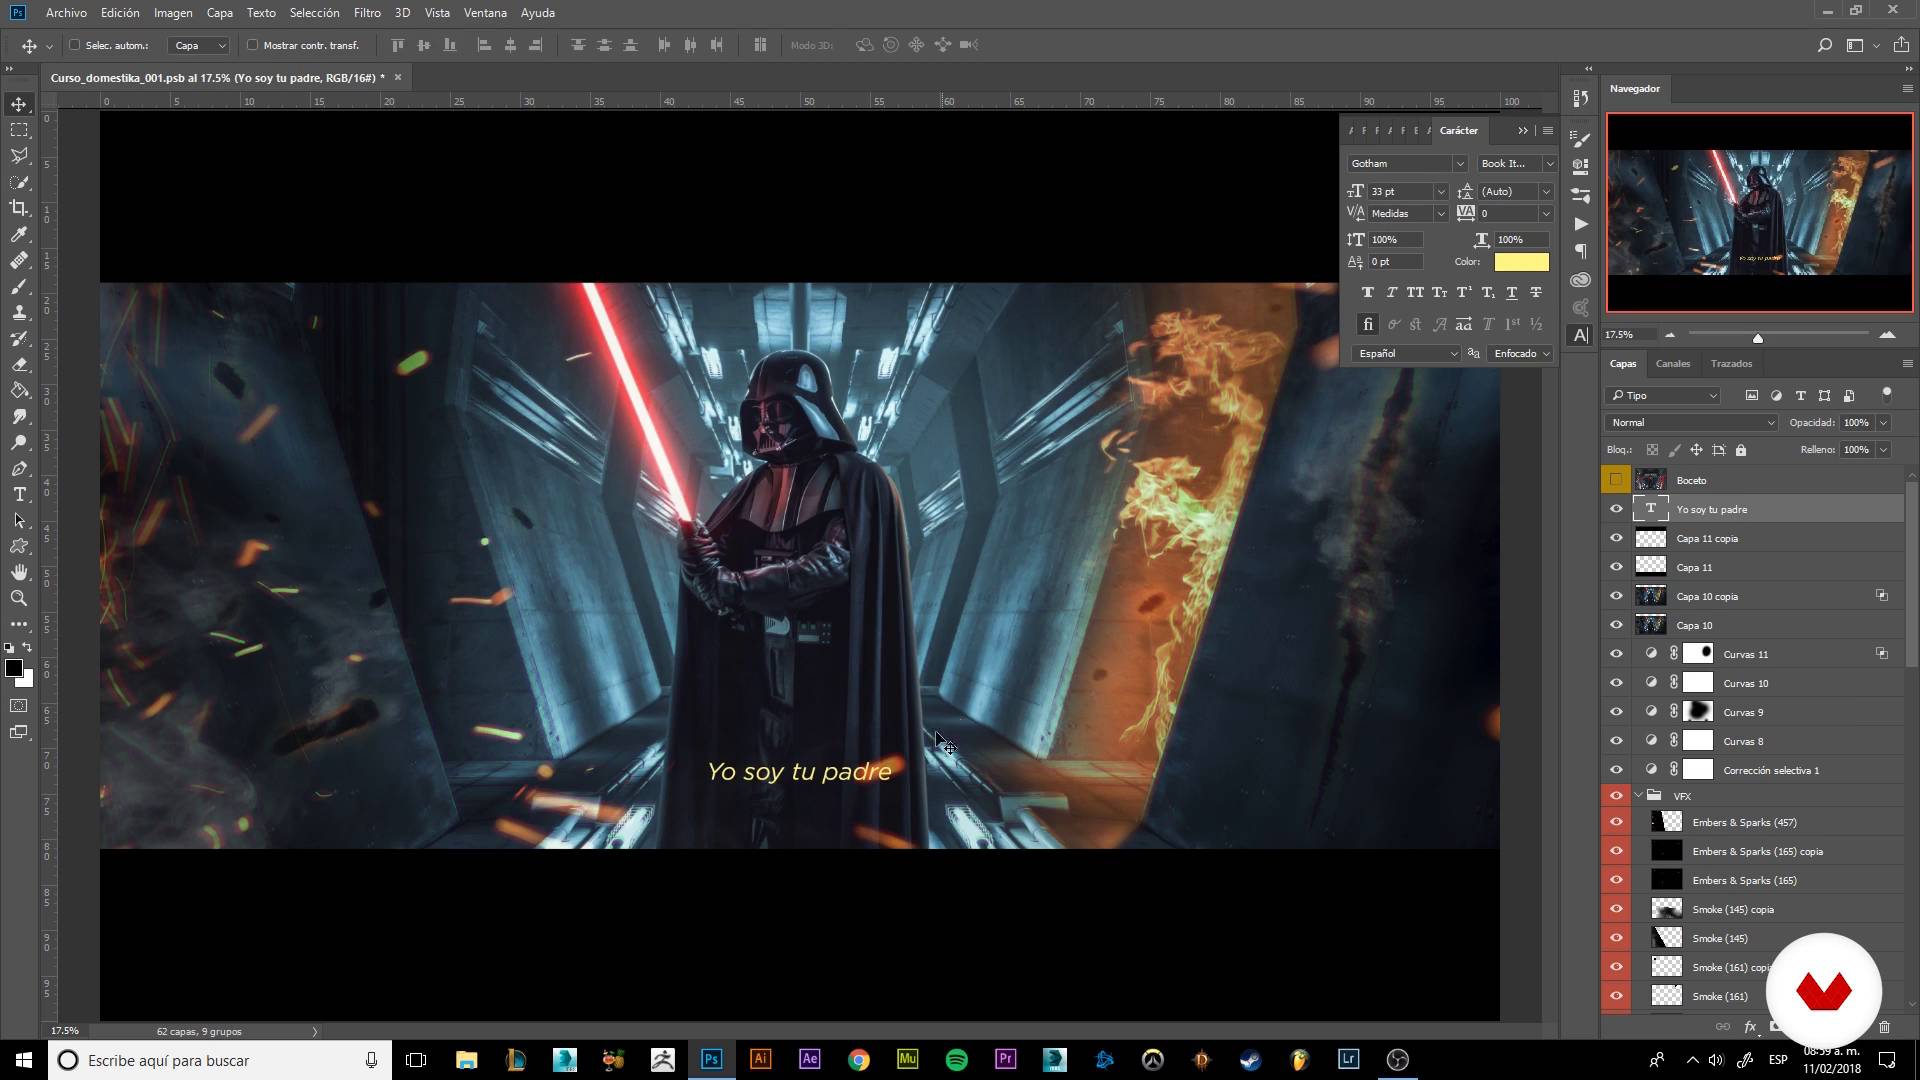Select the Zoom tool
The height and width of the screenshot is (1080, 1920).
tap(19, 599)
